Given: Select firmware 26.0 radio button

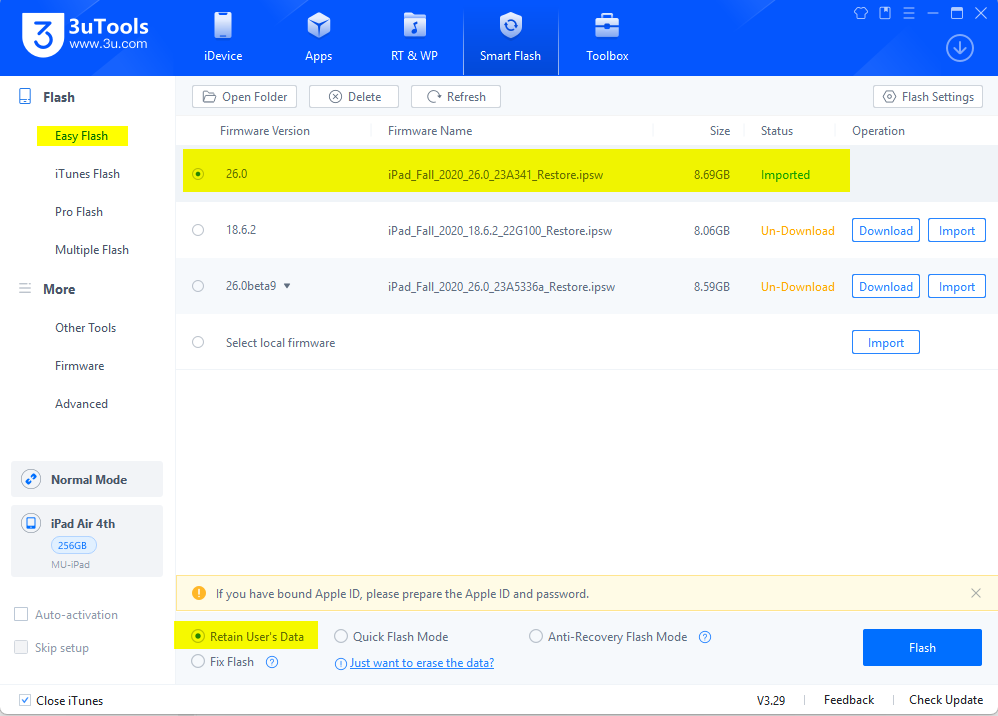Looking at the screenshot, I should [x=198, y=174].
